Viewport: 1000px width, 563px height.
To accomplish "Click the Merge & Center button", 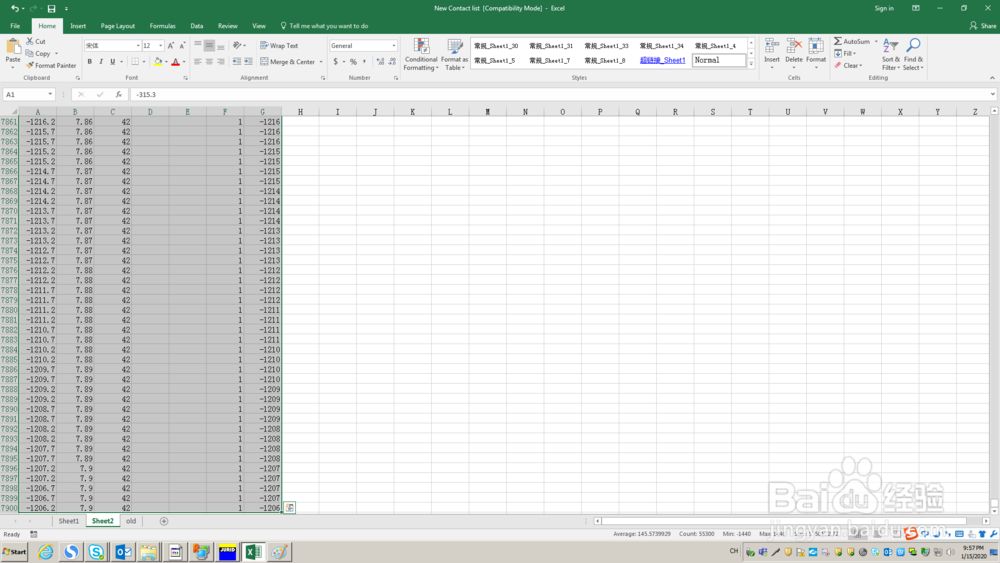I will 288,62.
